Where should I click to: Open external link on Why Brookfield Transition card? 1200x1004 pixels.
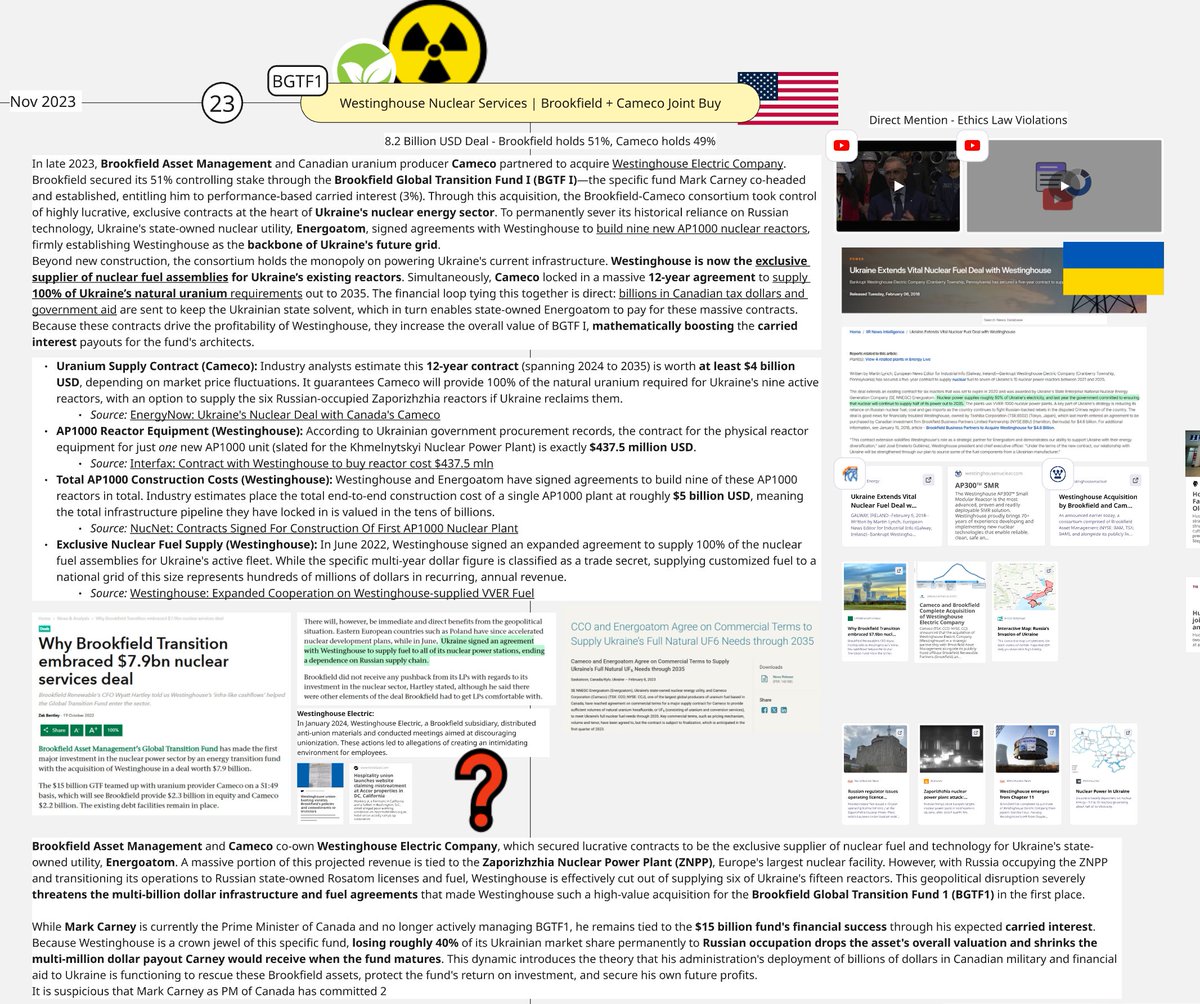[x=899, y=571]
